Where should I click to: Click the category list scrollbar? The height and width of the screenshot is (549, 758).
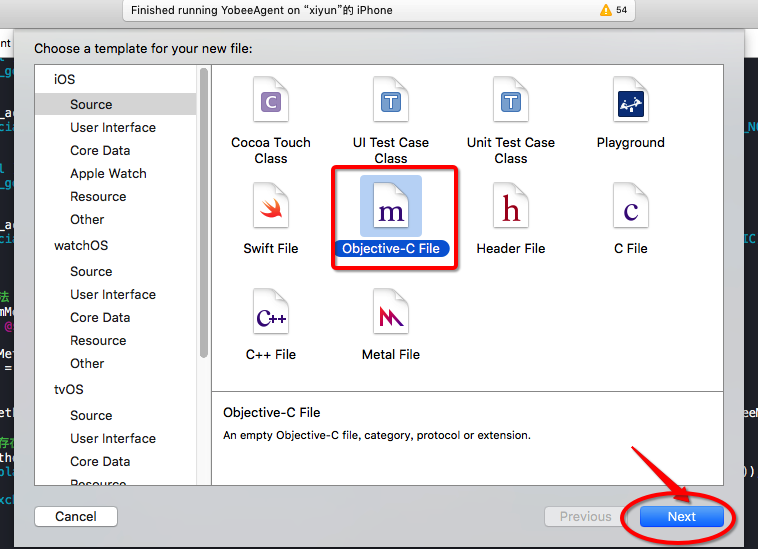204,213
